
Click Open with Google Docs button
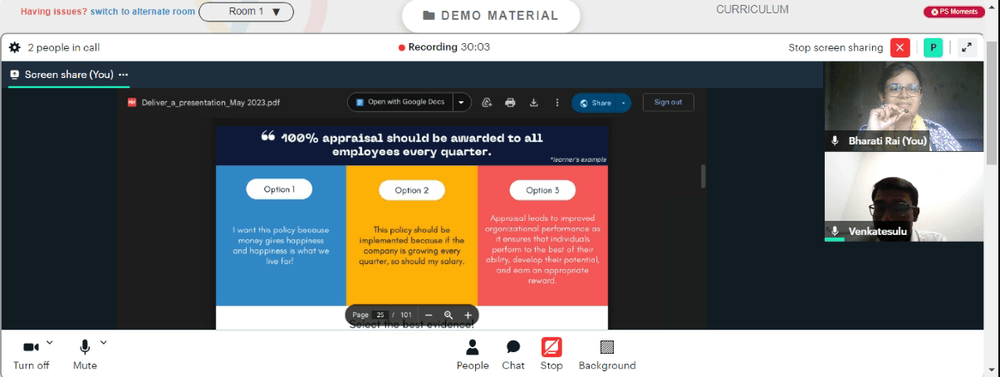click(x=400, y=102)
